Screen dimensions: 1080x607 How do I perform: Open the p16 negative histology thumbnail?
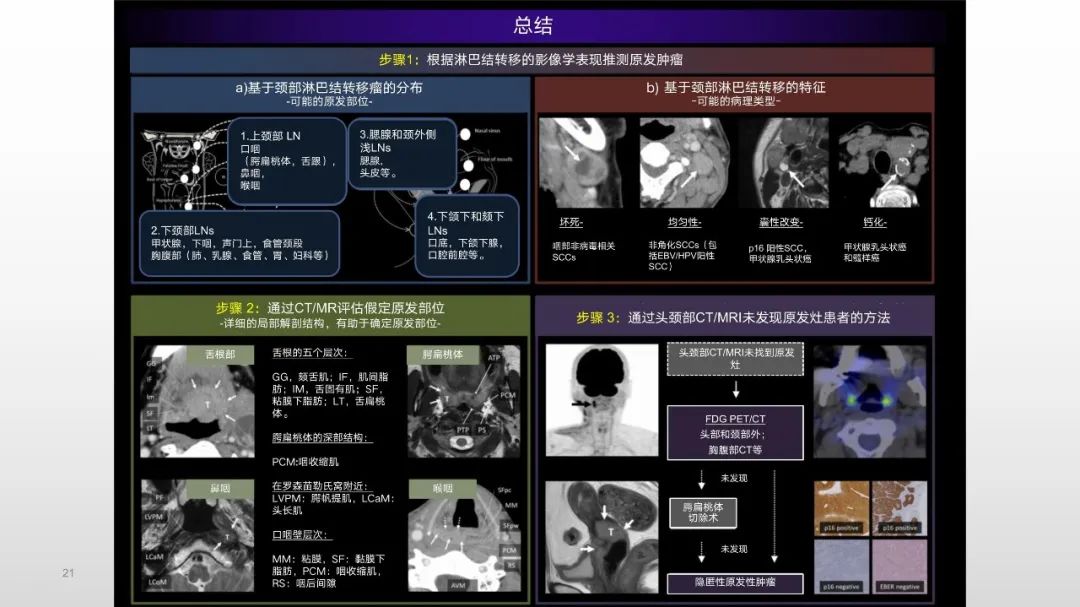coord(841,567)
